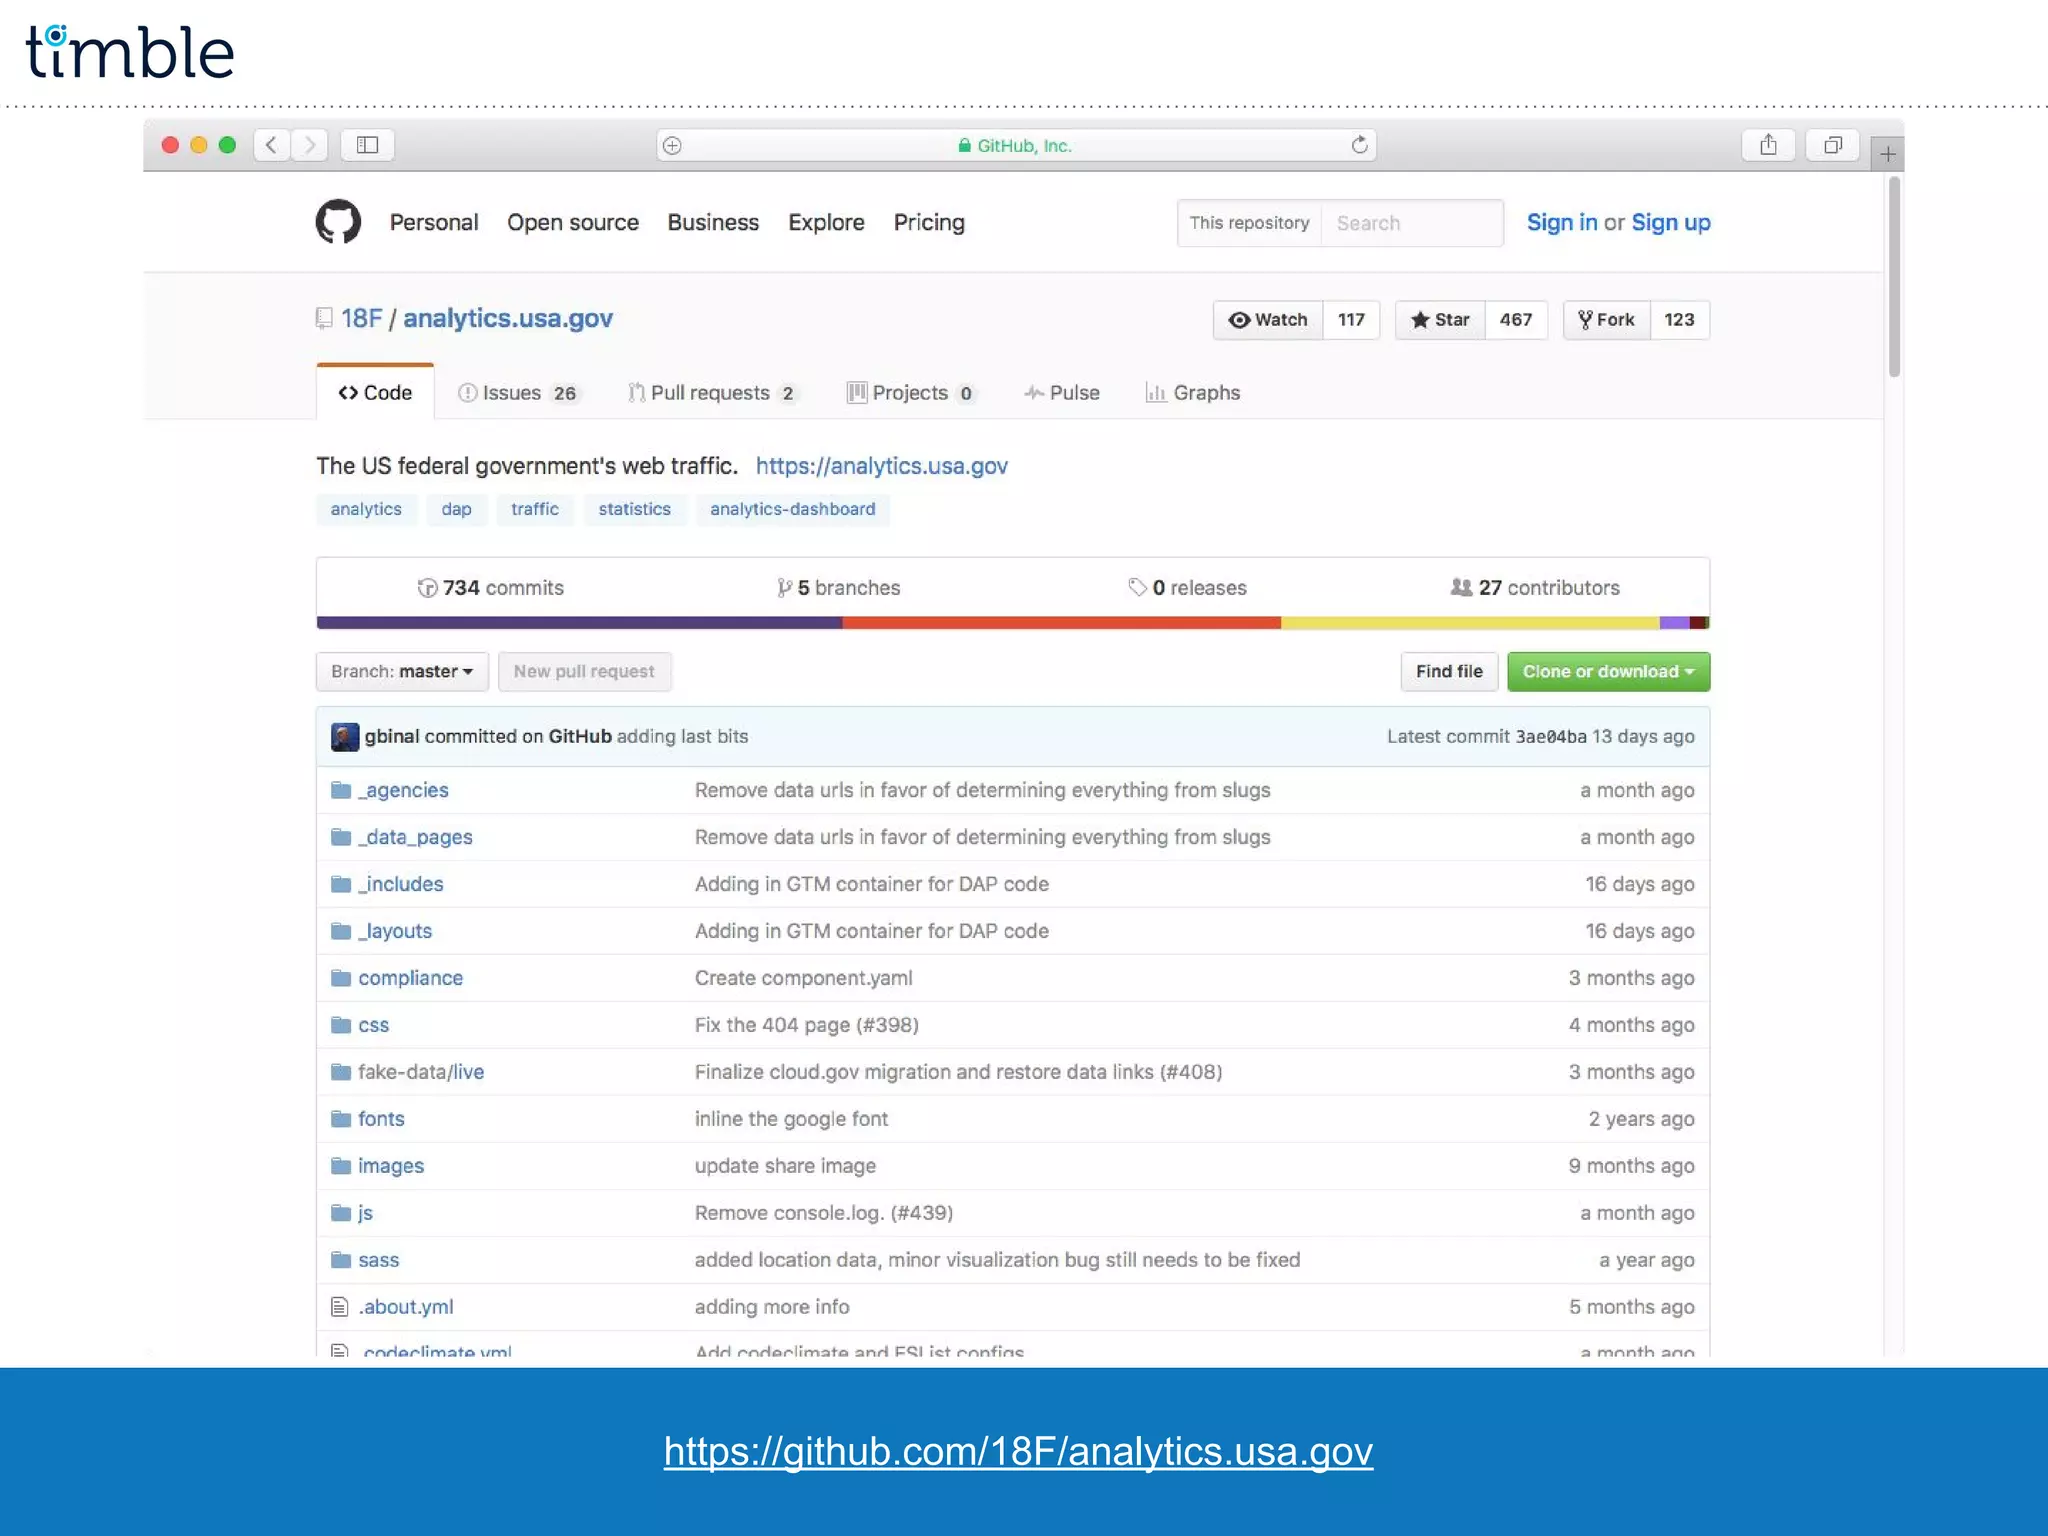Image resolution: width=2048 pixels, height=1536 pixels.
Task: Click the Find file button
Action: point(1448,672)
